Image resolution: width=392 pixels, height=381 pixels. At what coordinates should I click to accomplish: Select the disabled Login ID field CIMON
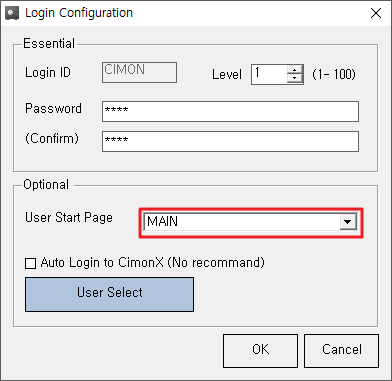(x=139, y=72)
